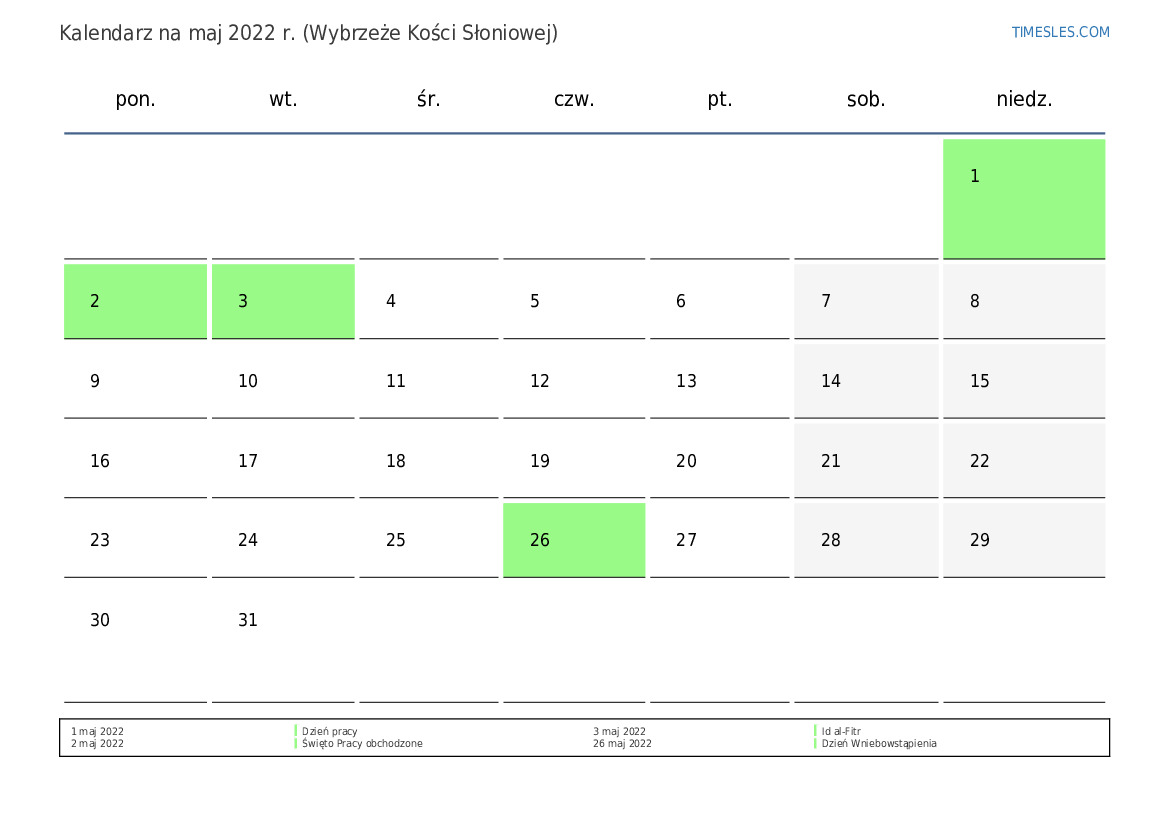
Task: Select day 12 in the calendar
Action: click(574, 381)
